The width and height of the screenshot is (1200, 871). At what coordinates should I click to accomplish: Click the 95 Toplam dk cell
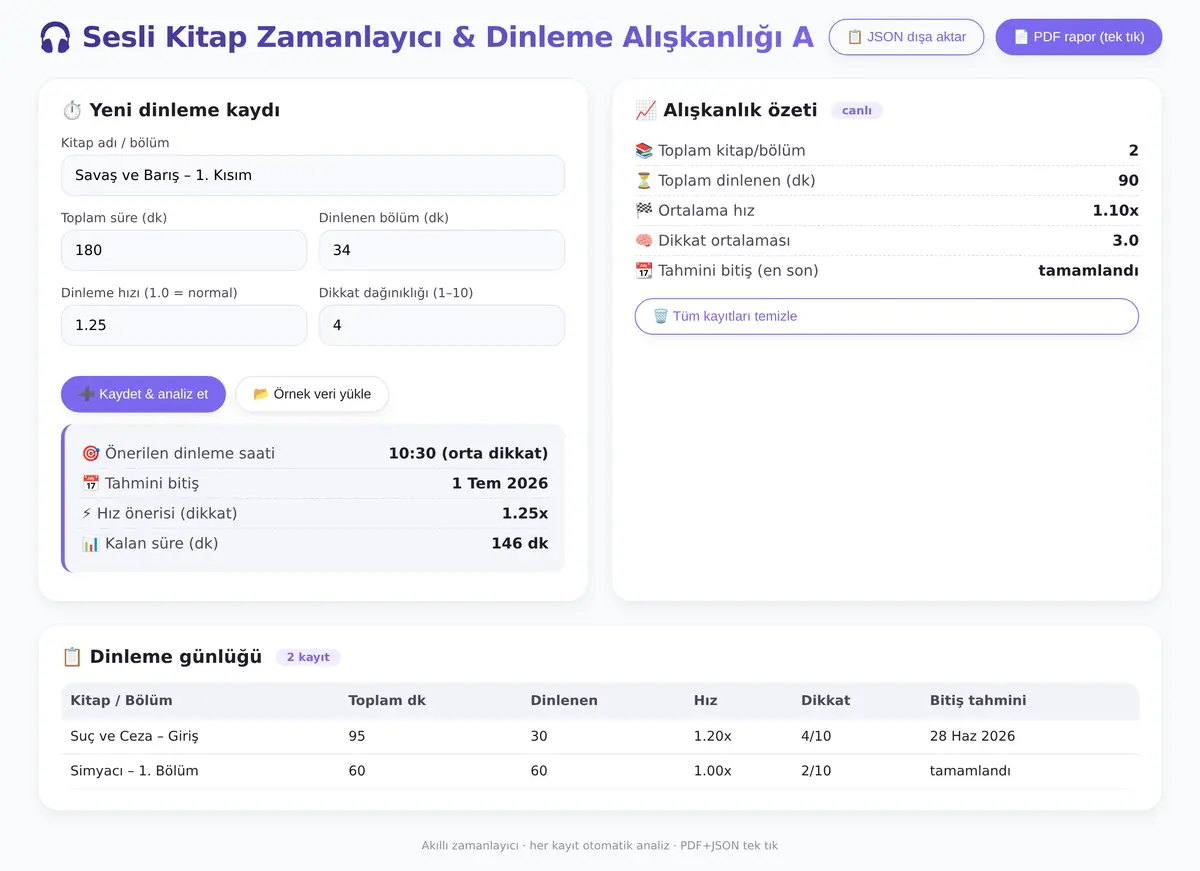357,736
